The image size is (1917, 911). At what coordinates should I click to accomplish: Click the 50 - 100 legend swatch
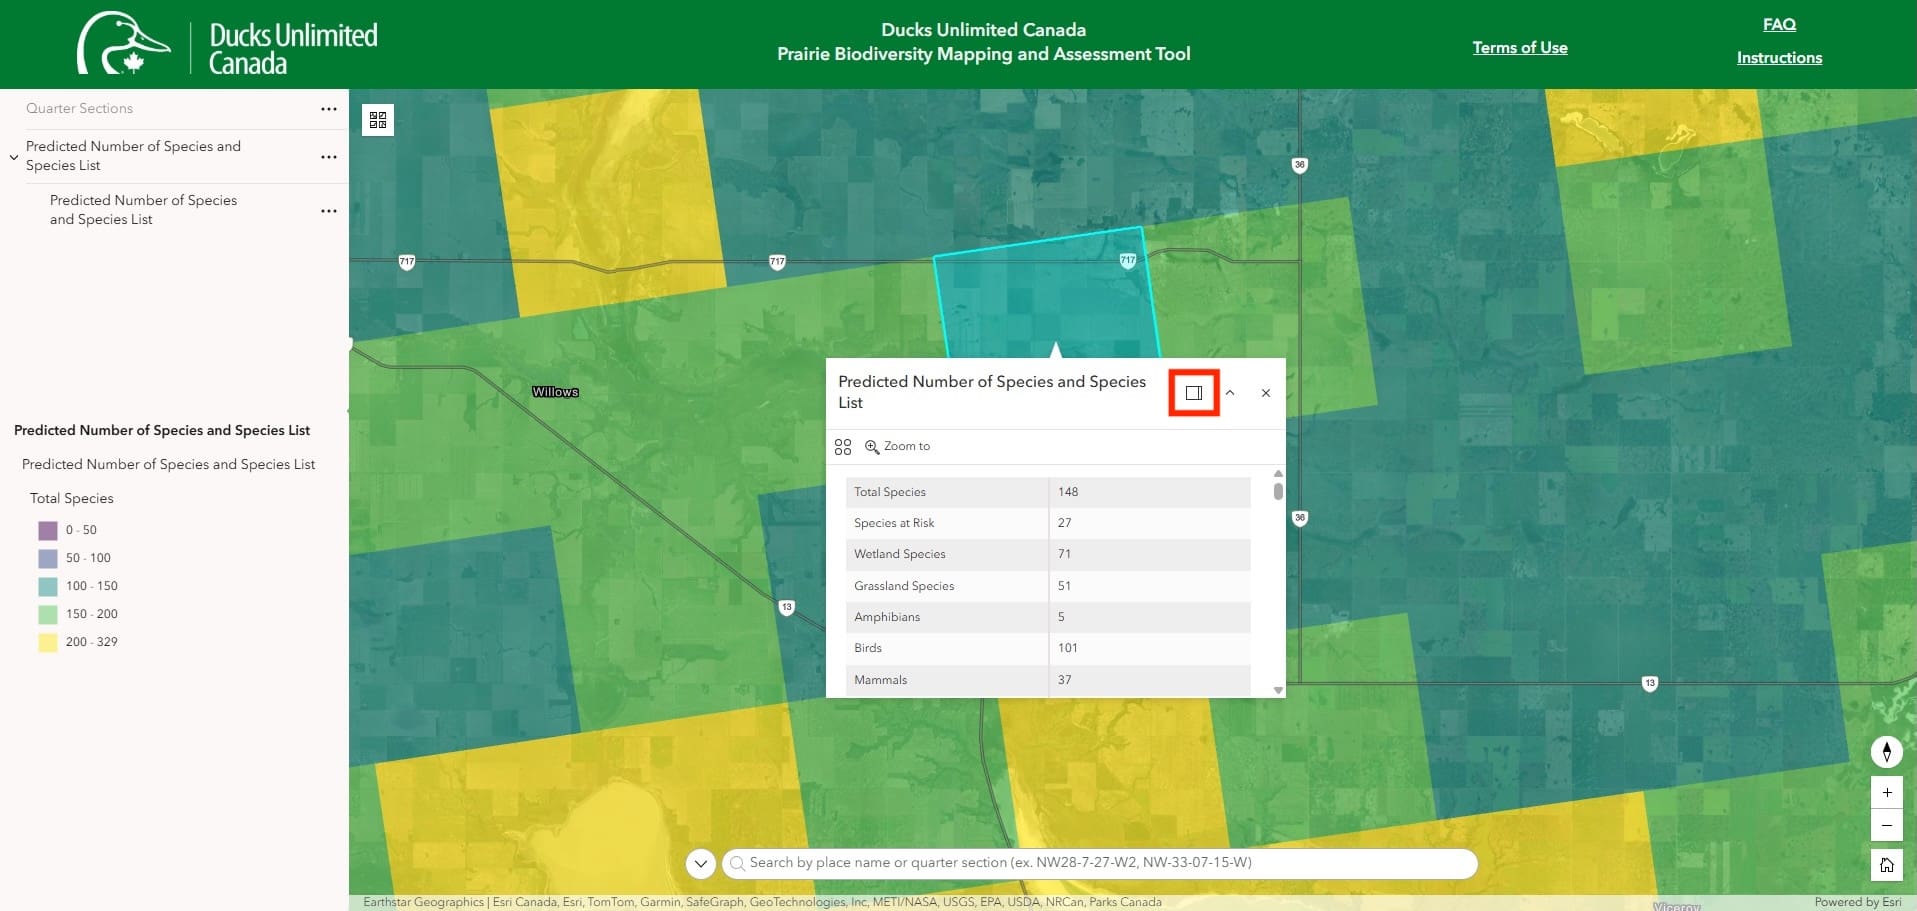click(x=48, y=558)
